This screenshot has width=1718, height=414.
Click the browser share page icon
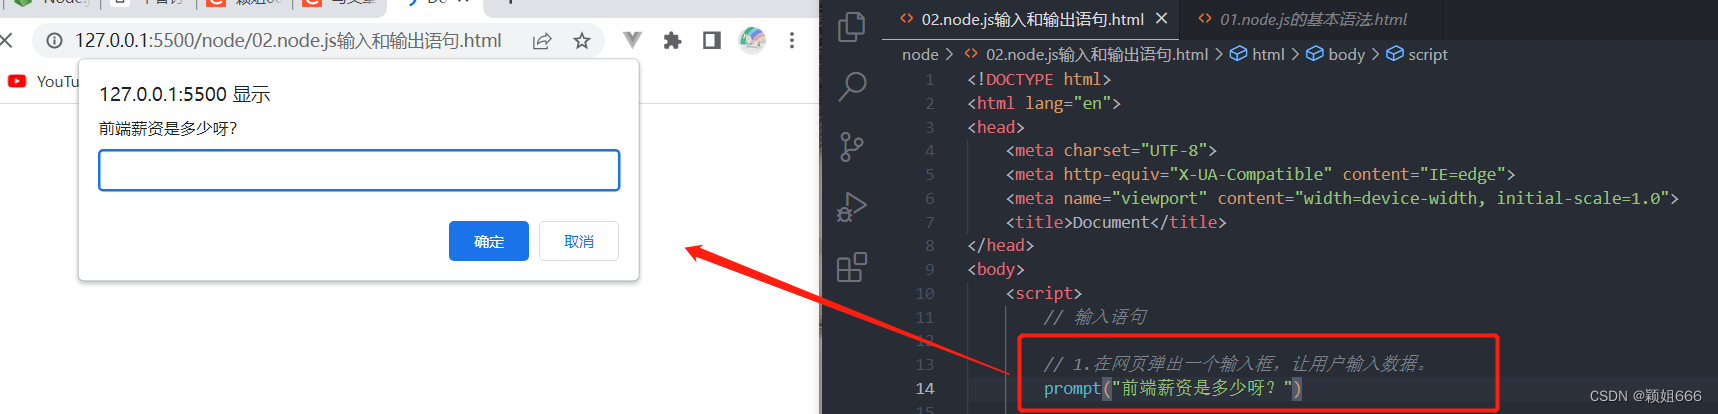(542, 41)
